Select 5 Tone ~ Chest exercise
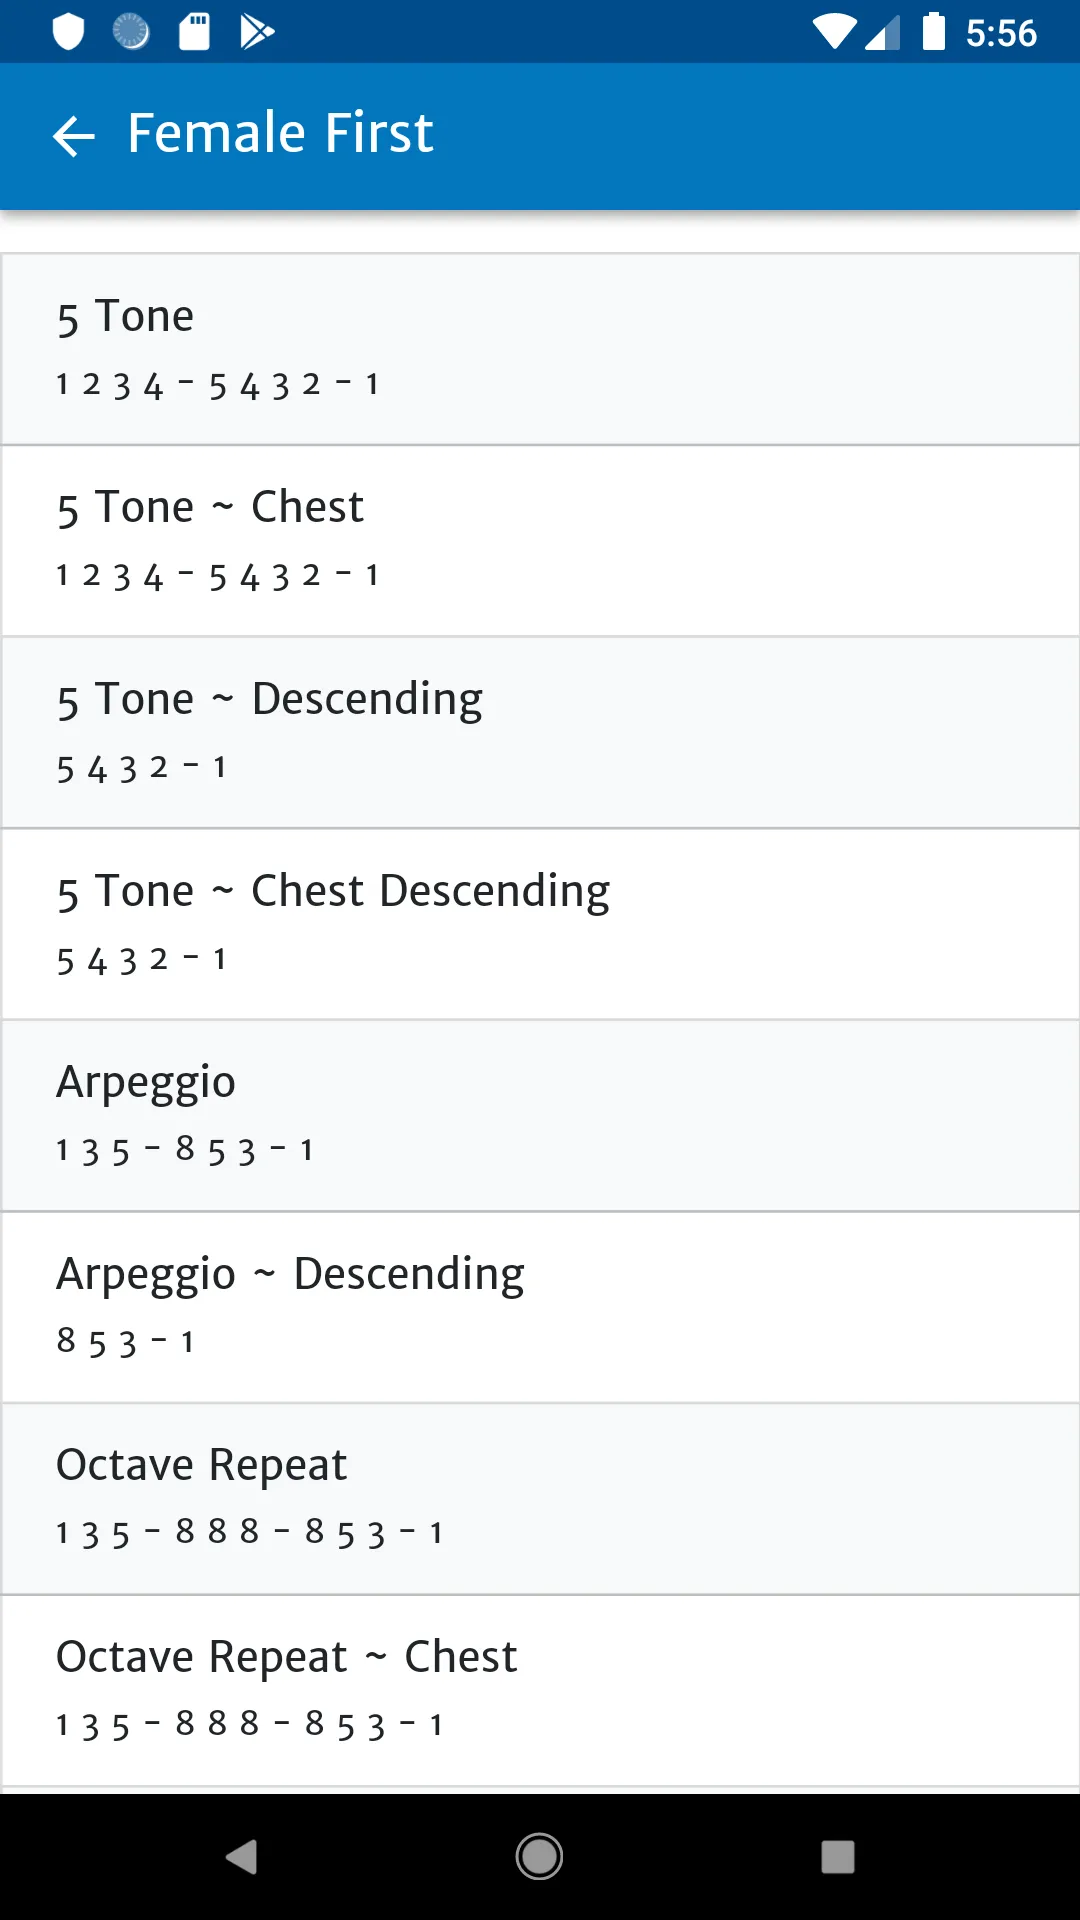The image size is (1080, 1920). click(x=540, y=541)
